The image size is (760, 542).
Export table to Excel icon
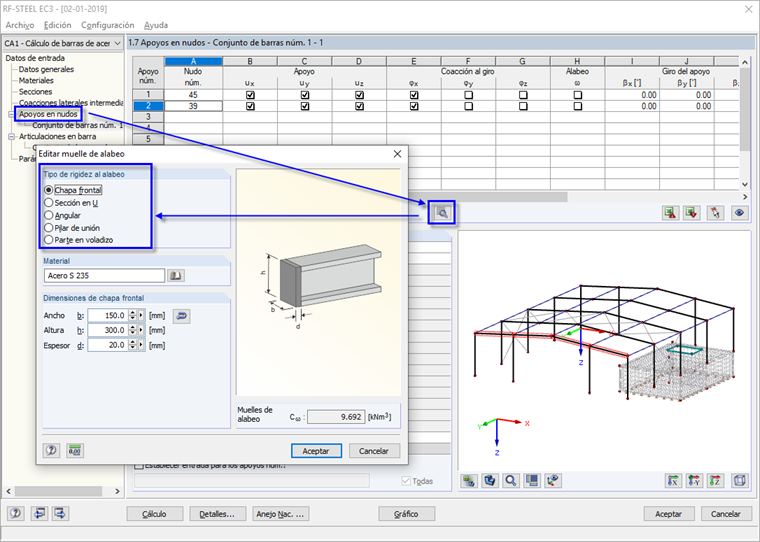click(670, 212)
